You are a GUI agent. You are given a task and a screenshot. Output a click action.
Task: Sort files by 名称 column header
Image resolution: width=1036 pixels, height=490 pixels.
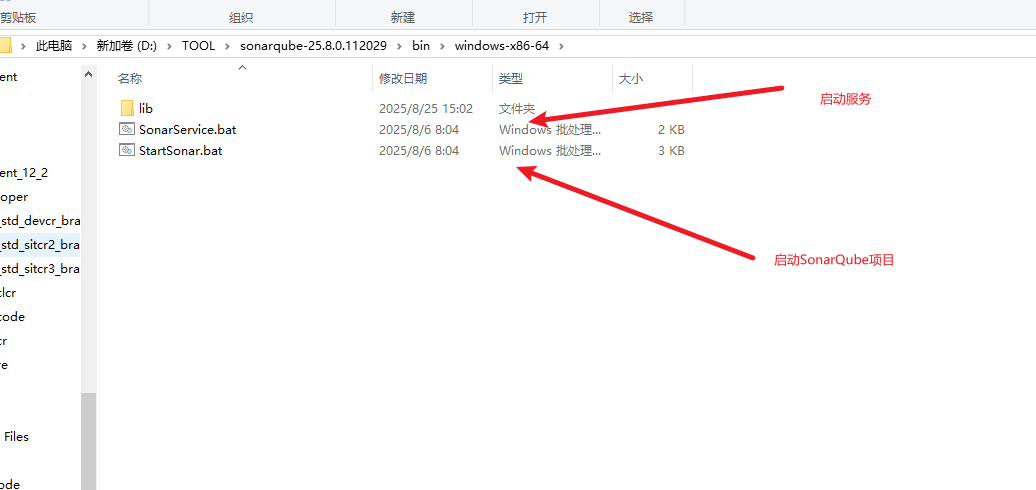[x=130, y=79]
